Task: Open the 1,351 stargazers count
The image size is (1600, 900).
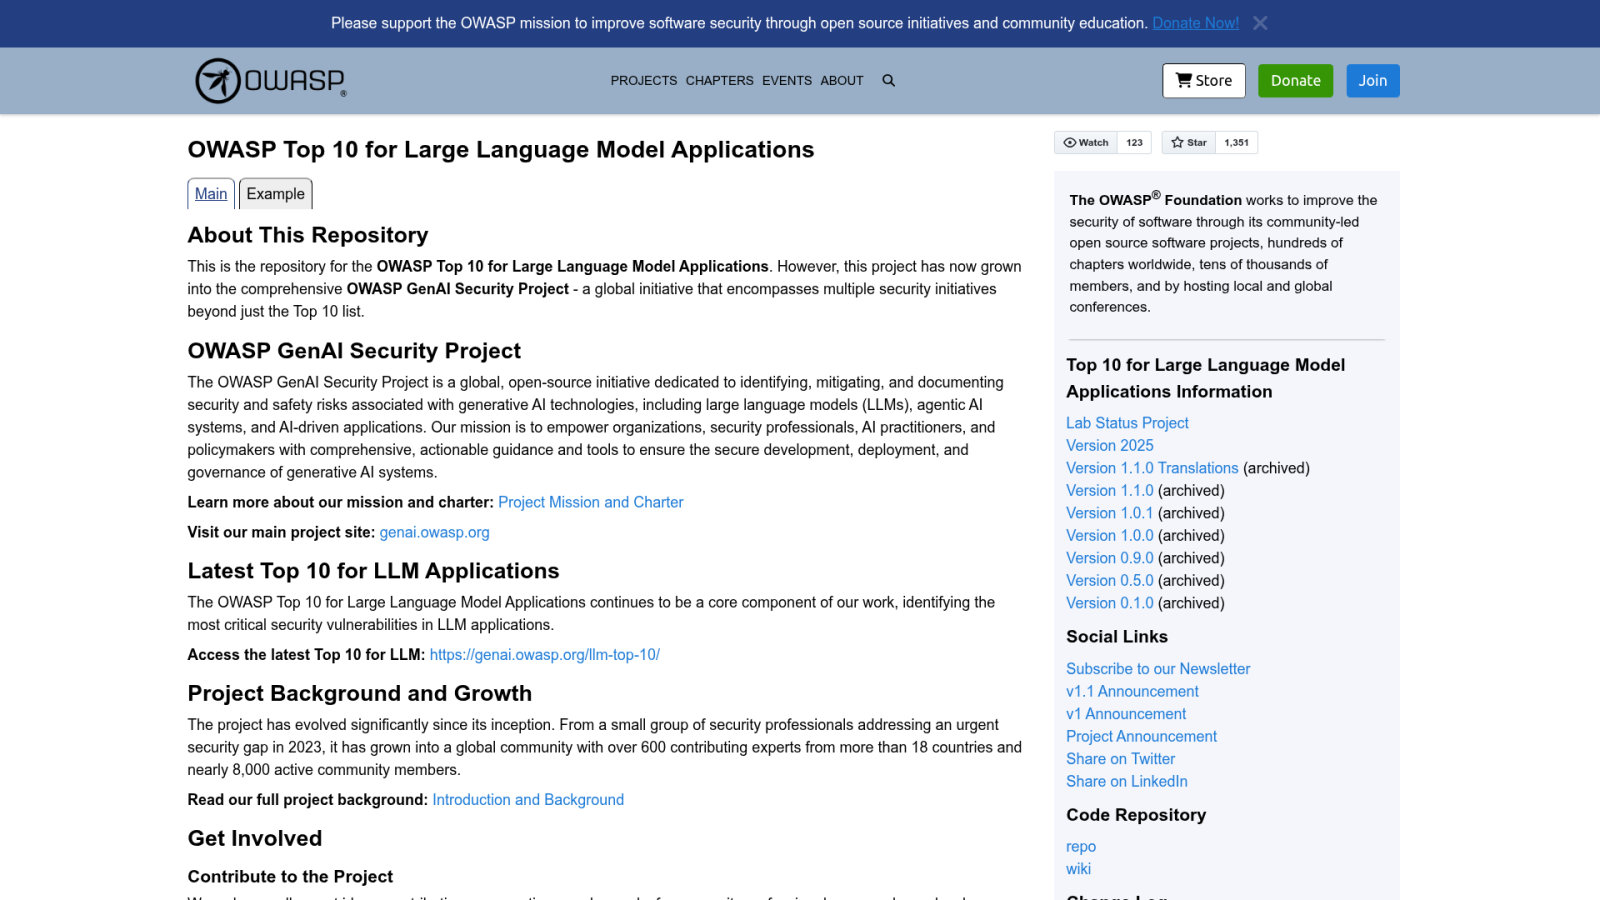Action: pyautogui.click(x=1236, y=143)
